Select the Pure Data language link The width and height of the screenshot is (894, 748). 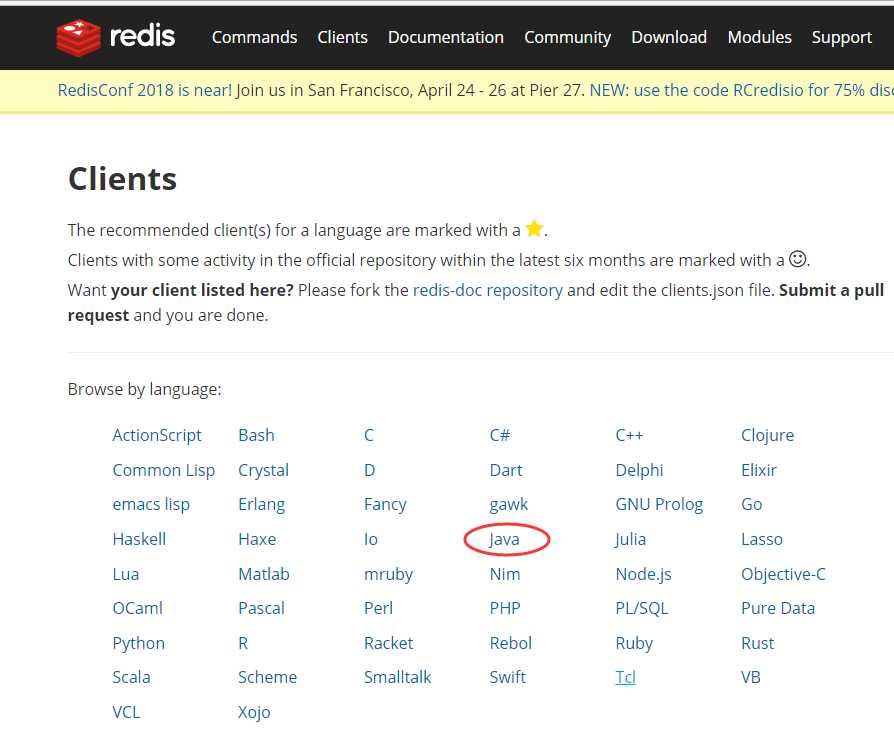(778, 608)
